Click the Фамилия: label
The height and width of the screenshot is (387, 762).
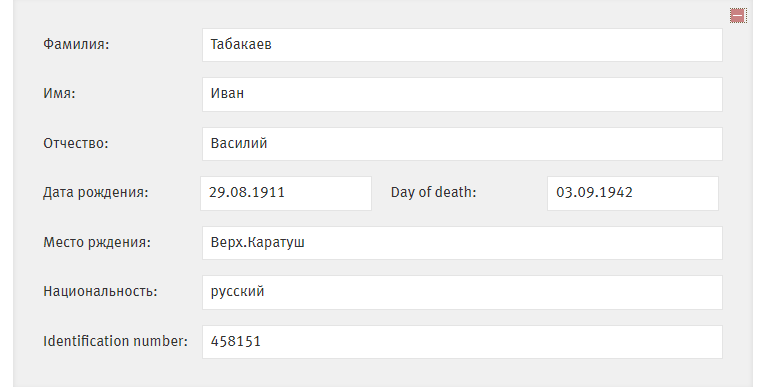(x=76, y=44)
